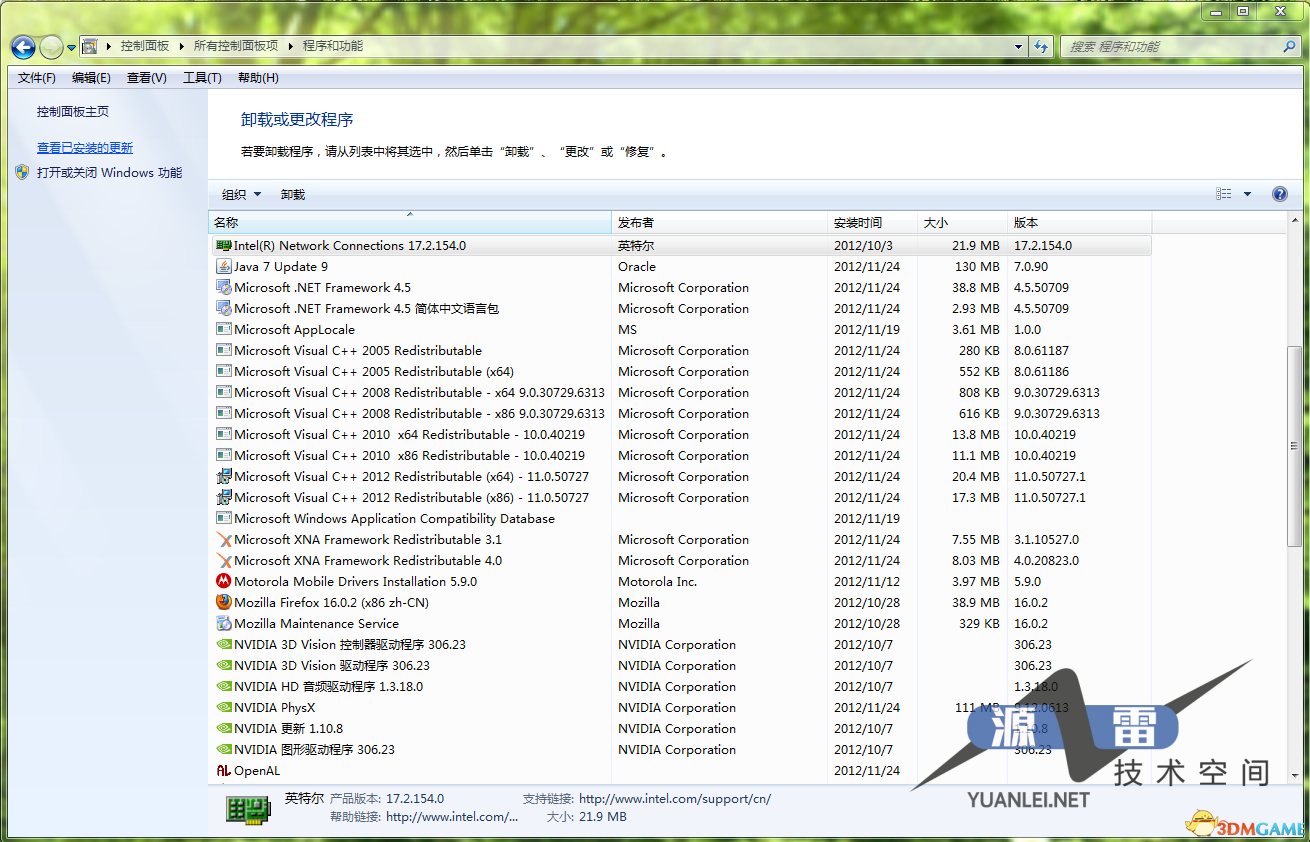Screen dimensions: 1310x842
Task: Select Visual C++ 2010 x64 Redistributable row
Action: [x=680, y=435]
